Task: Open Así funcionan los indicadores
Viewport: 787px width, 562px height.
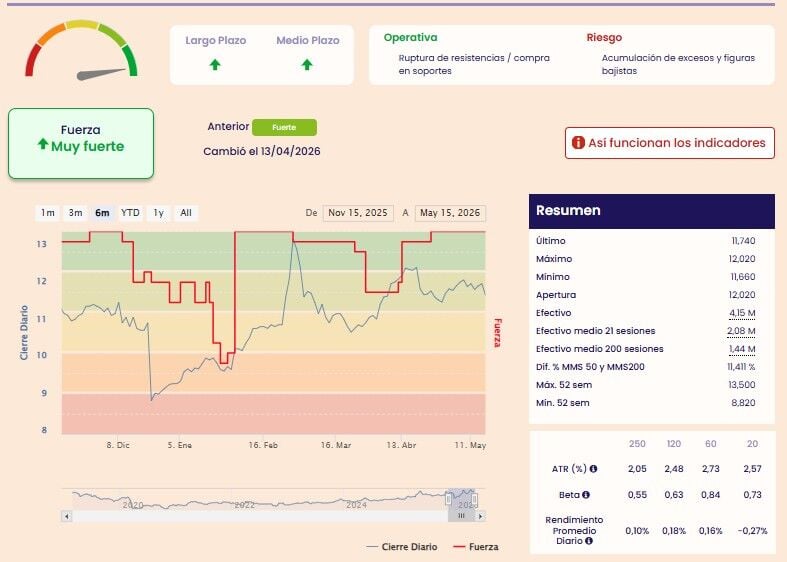Action: tap(670, 143)
